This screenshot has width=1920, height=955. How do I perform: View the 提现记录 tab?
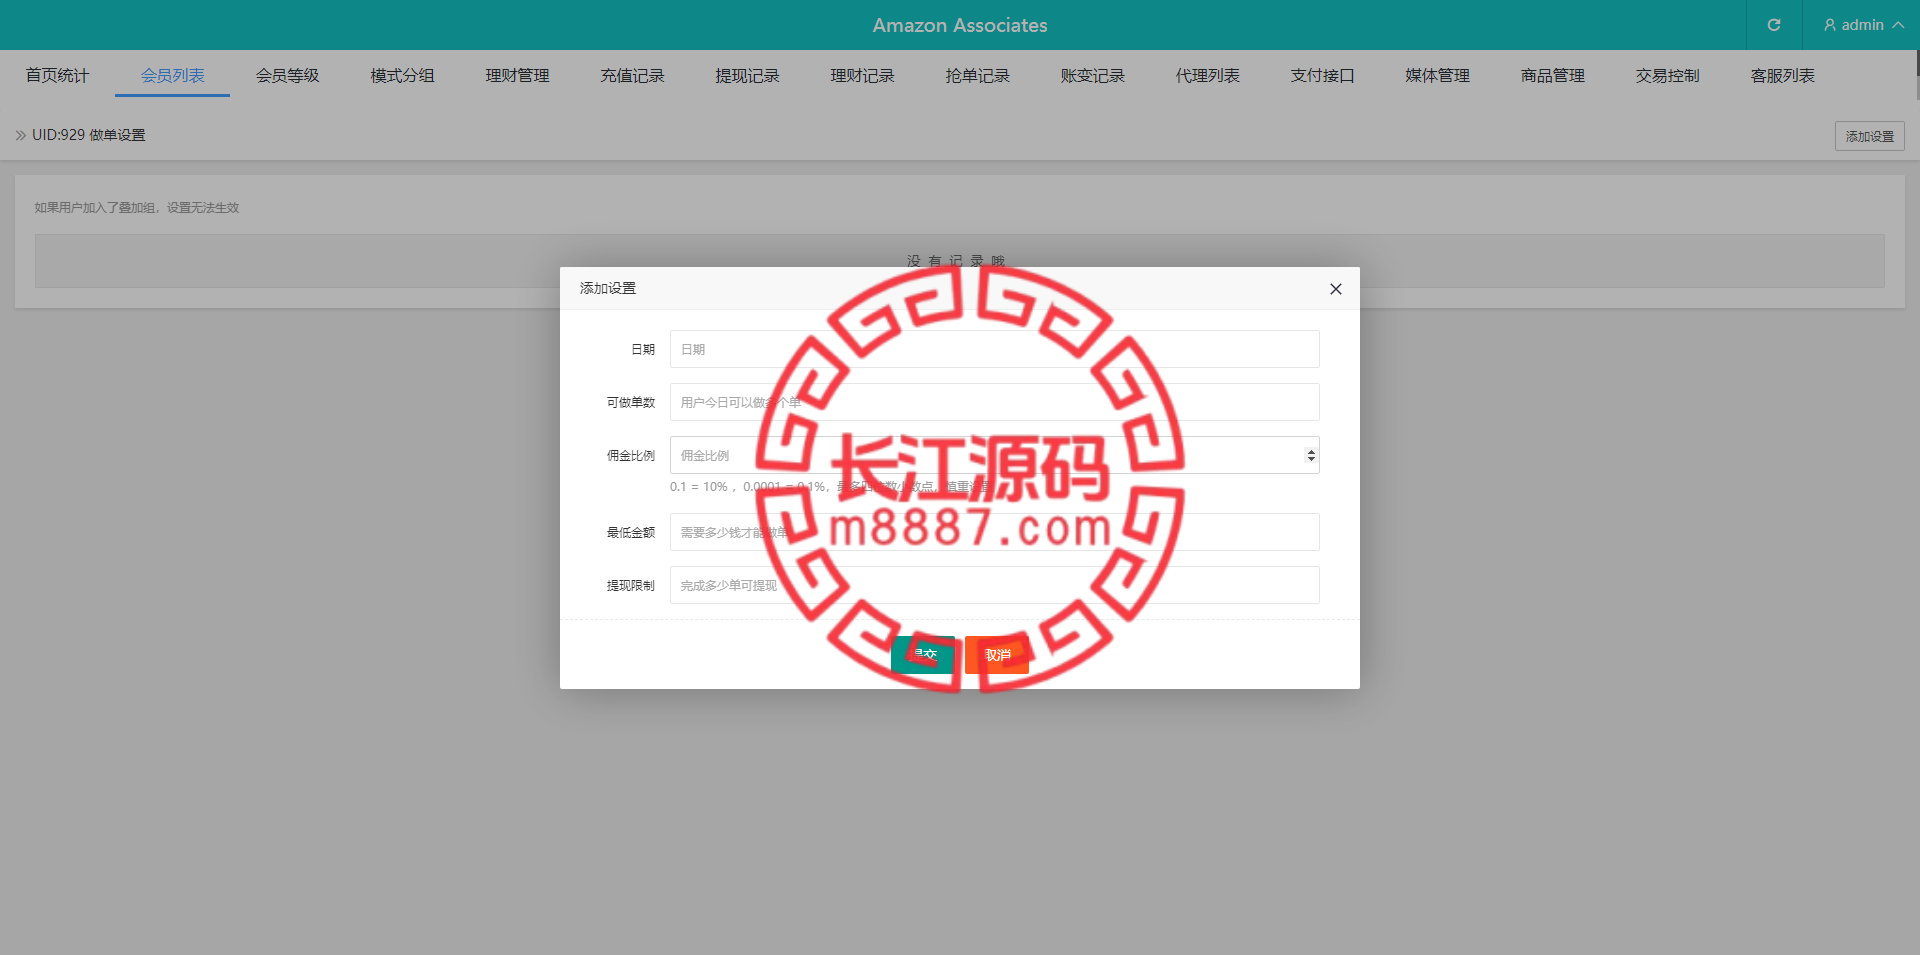[x=747, y=75]
